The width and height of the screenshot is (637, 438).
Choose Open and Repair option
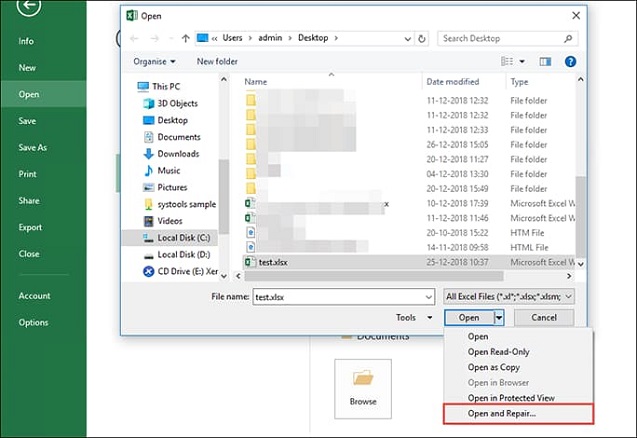pyautogui.click(x=518, y=414)
